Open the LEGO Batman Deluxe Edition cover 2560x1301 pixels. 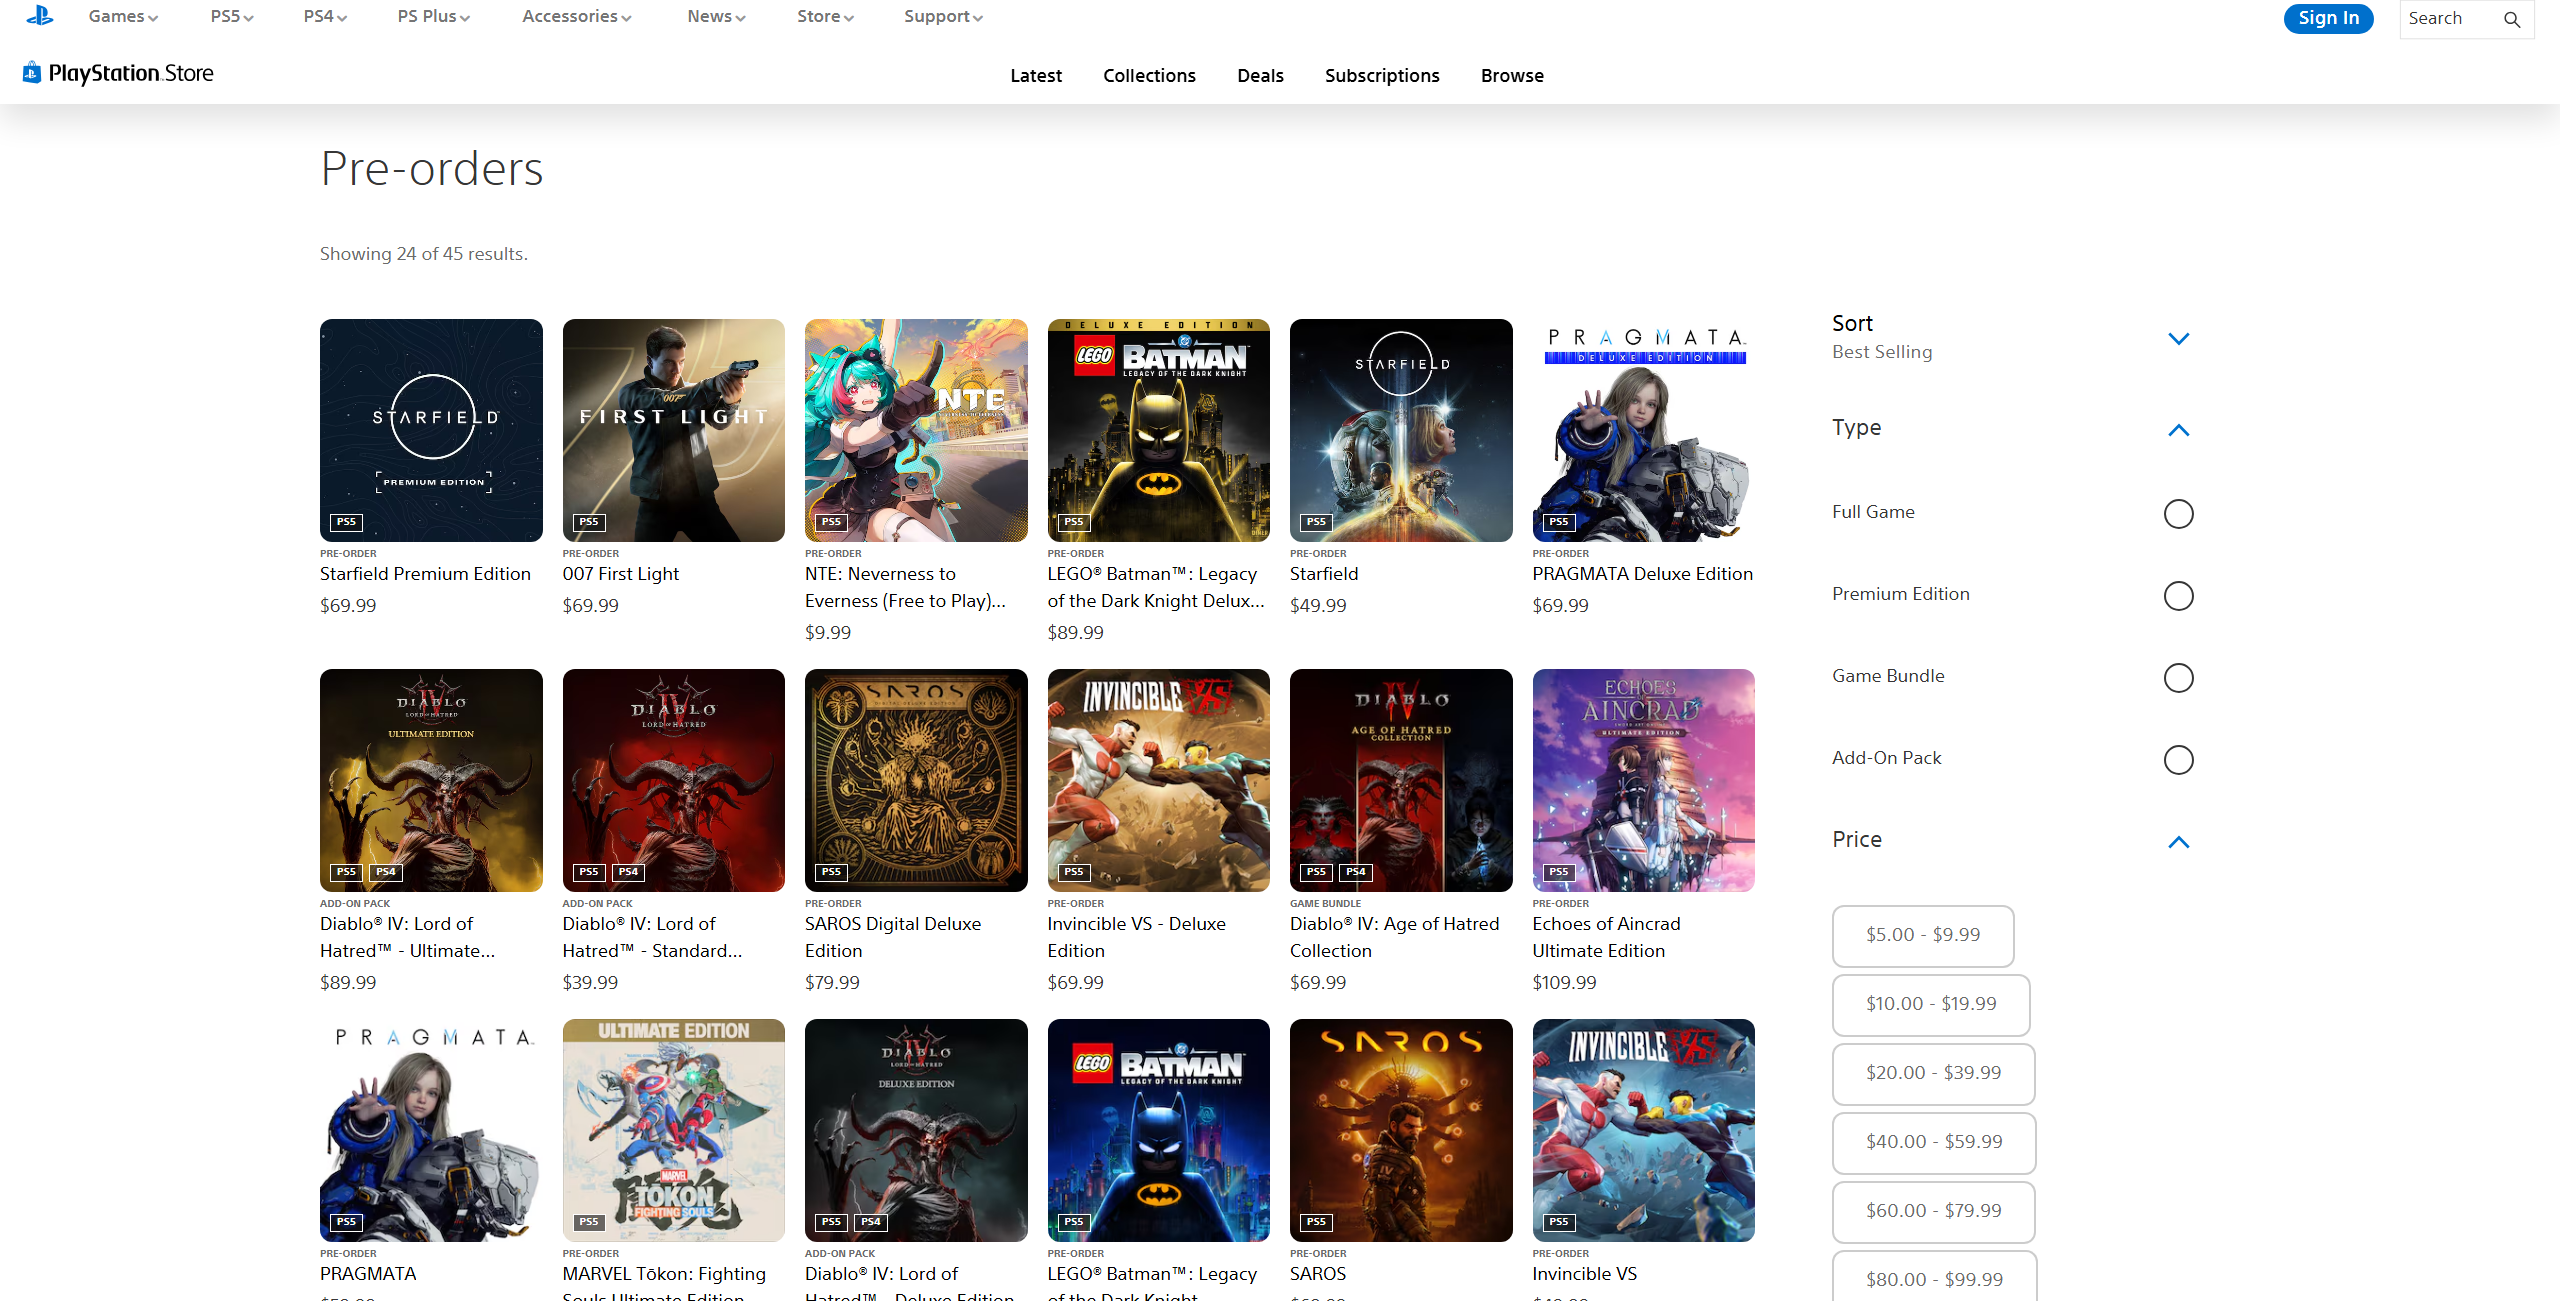(x=1159, y=430)
